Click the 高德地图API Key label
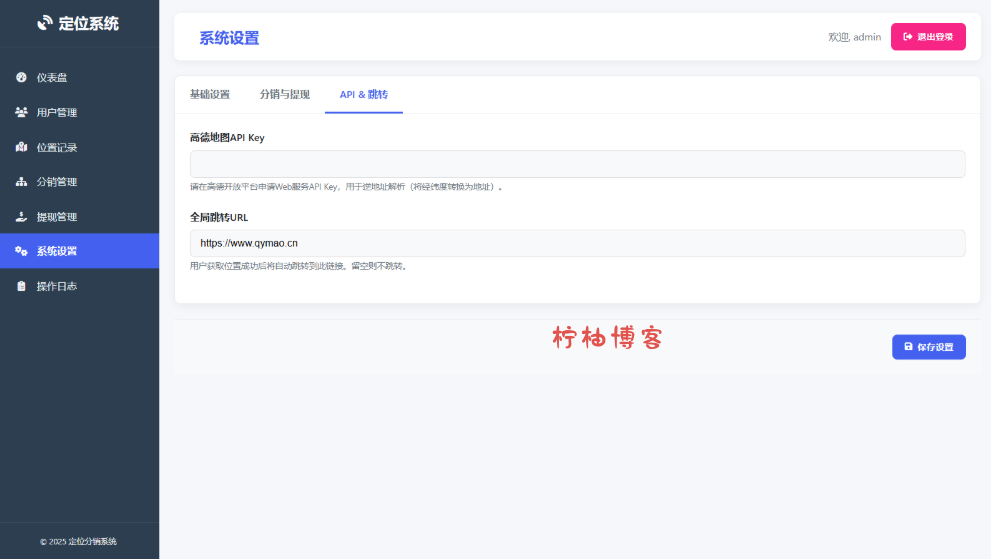Screen dimensions: 991x559 coord(227,137)
